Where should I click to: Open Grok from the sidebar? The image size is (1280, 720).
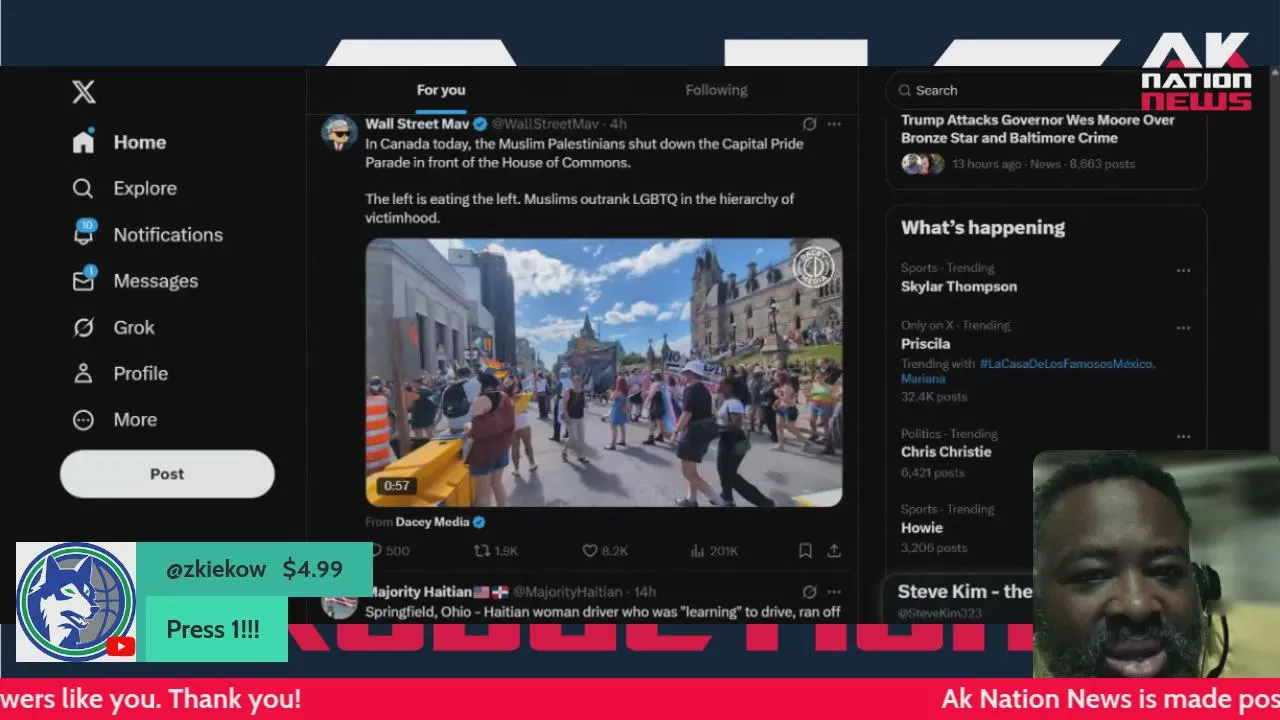(113, 327)
